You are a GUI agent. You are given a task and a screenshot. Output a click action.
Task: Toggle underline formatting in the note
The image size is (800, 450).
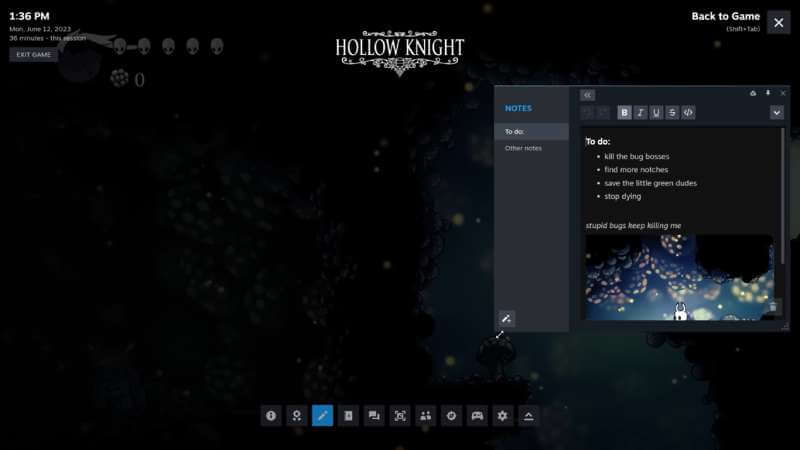coord(656,113)
